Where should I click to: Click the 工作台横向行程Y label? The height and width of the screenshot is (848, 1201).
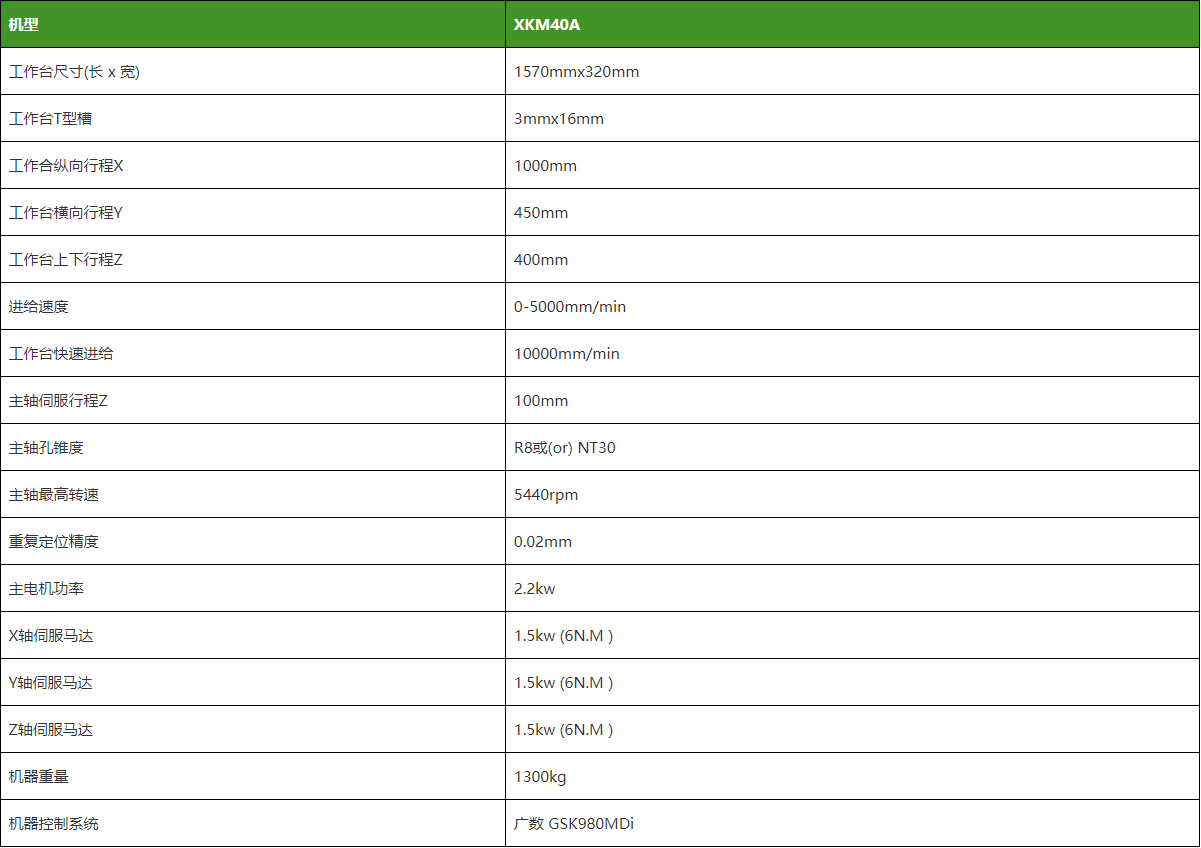coord(66,213)
